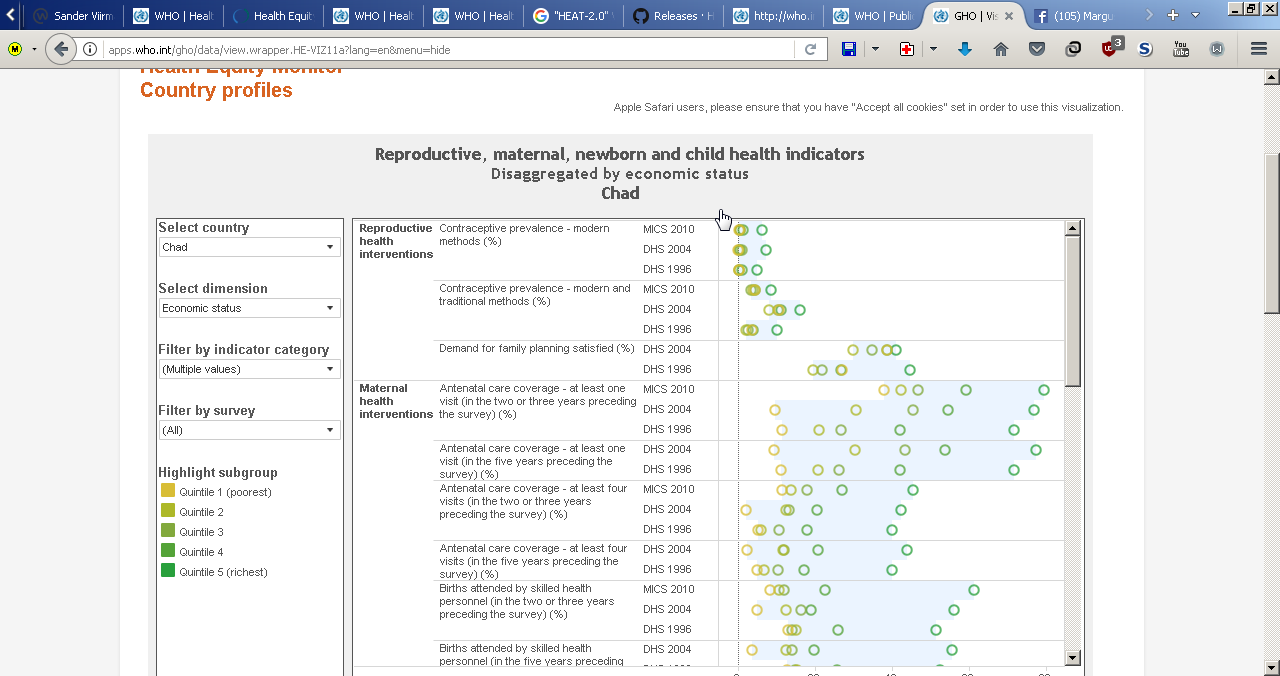
Task: Open Filter by indicator category dropdown
Action: [x=249, y=369]
